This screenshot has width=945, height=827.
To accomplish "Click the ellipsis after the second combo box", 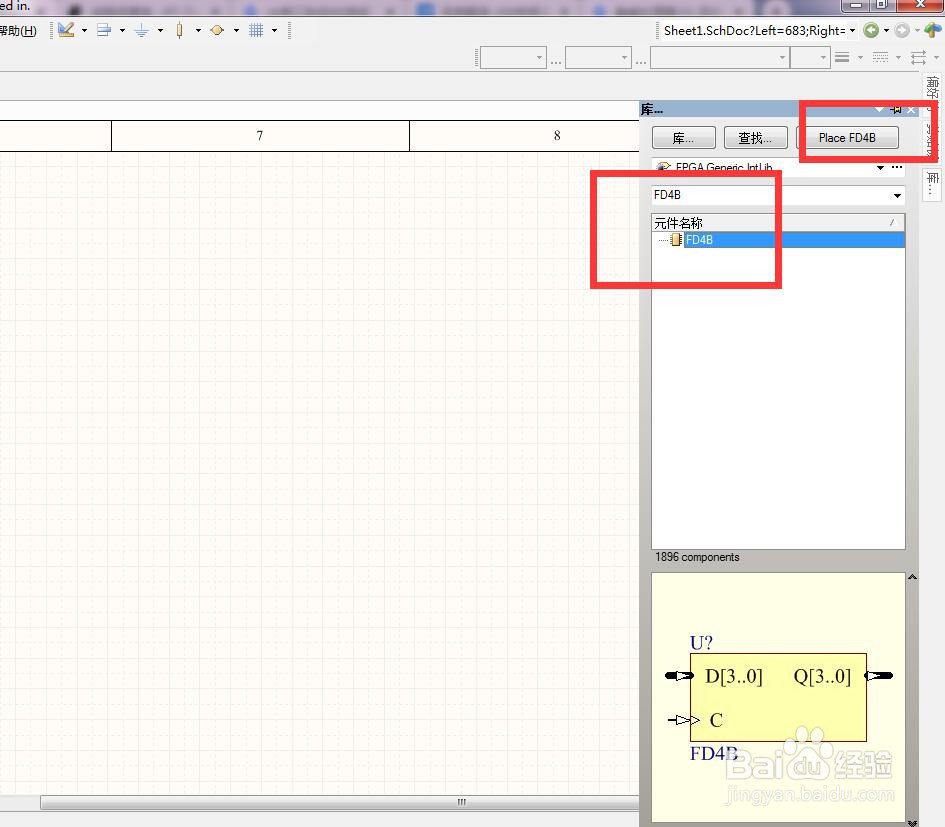I will [x=641, y=61].
